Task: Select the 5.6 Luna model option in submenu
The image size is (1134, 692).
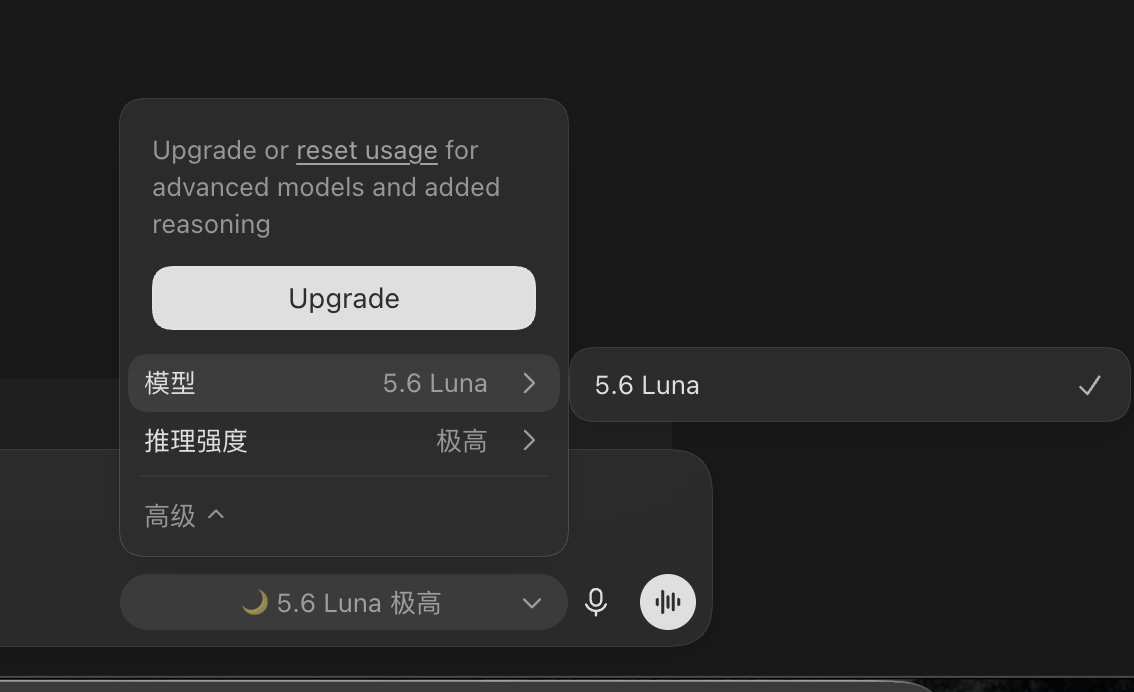Action: pos(850,385)
